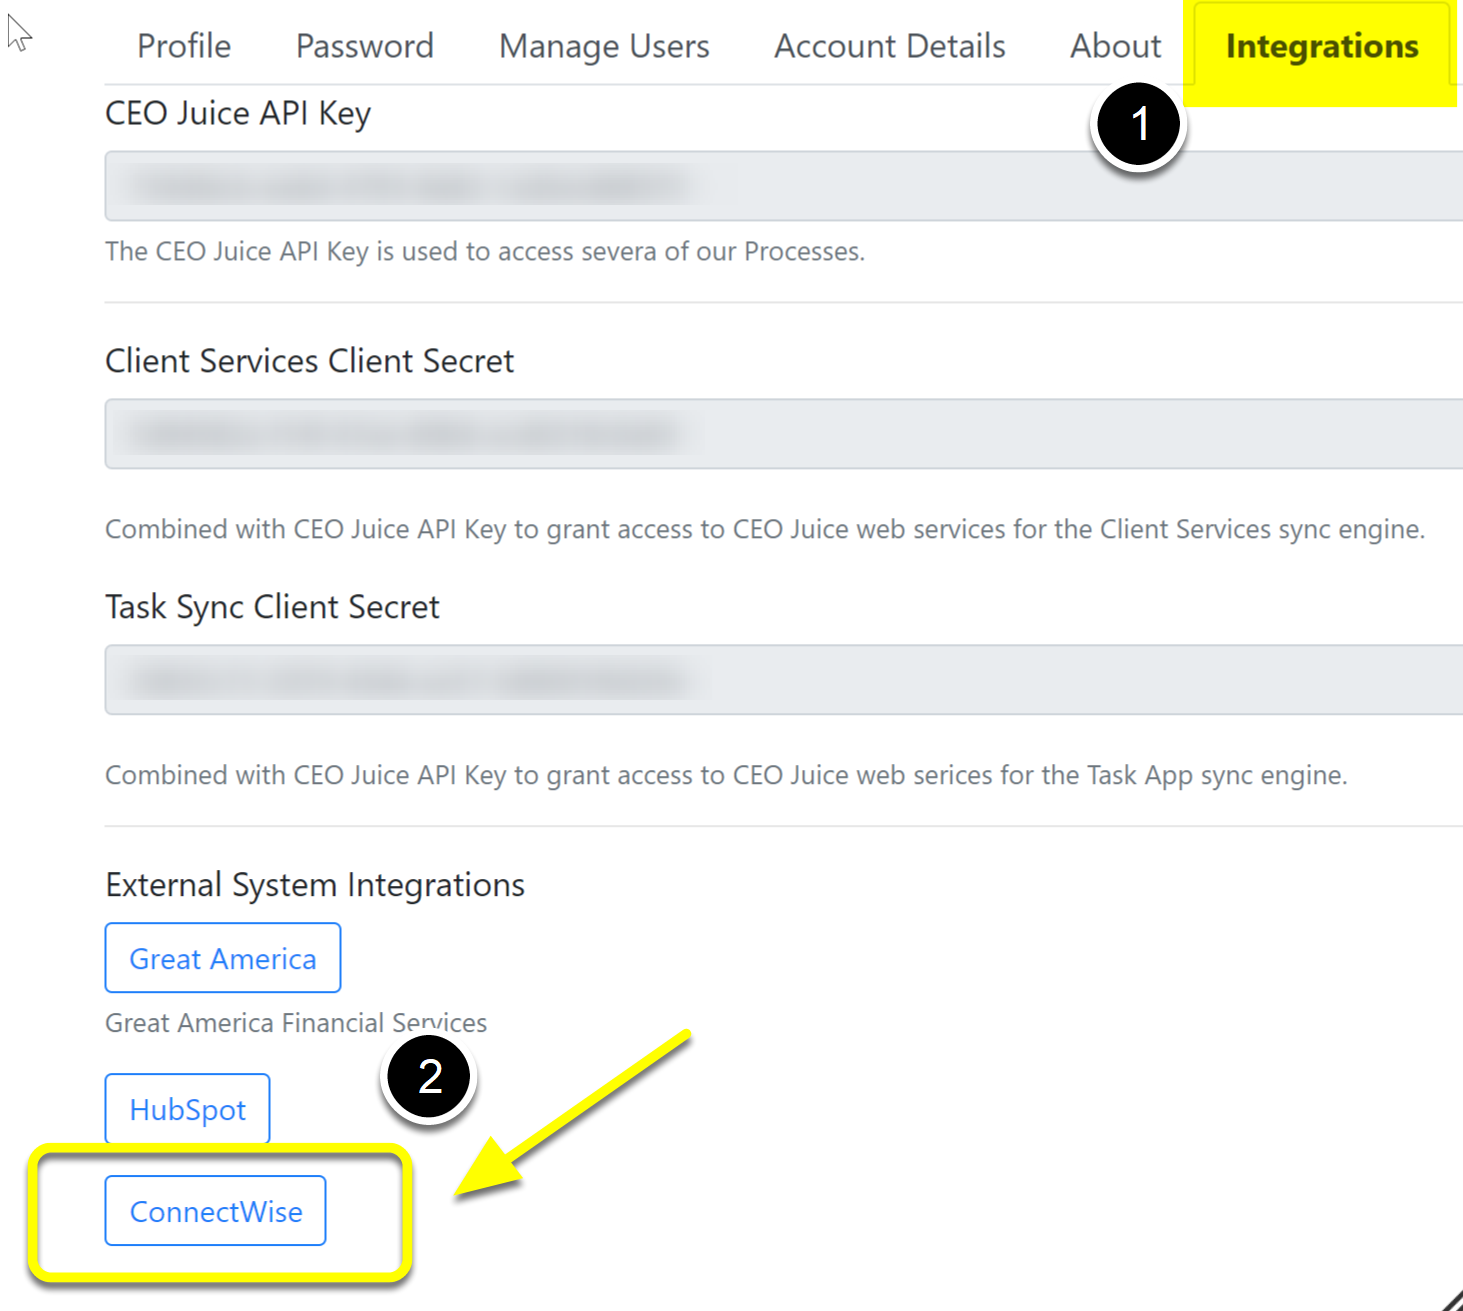The width and height of the screenshot is (1463, 1311).
Task: Click the Great America Financial Services caption
Action: tap(296, 1023)
